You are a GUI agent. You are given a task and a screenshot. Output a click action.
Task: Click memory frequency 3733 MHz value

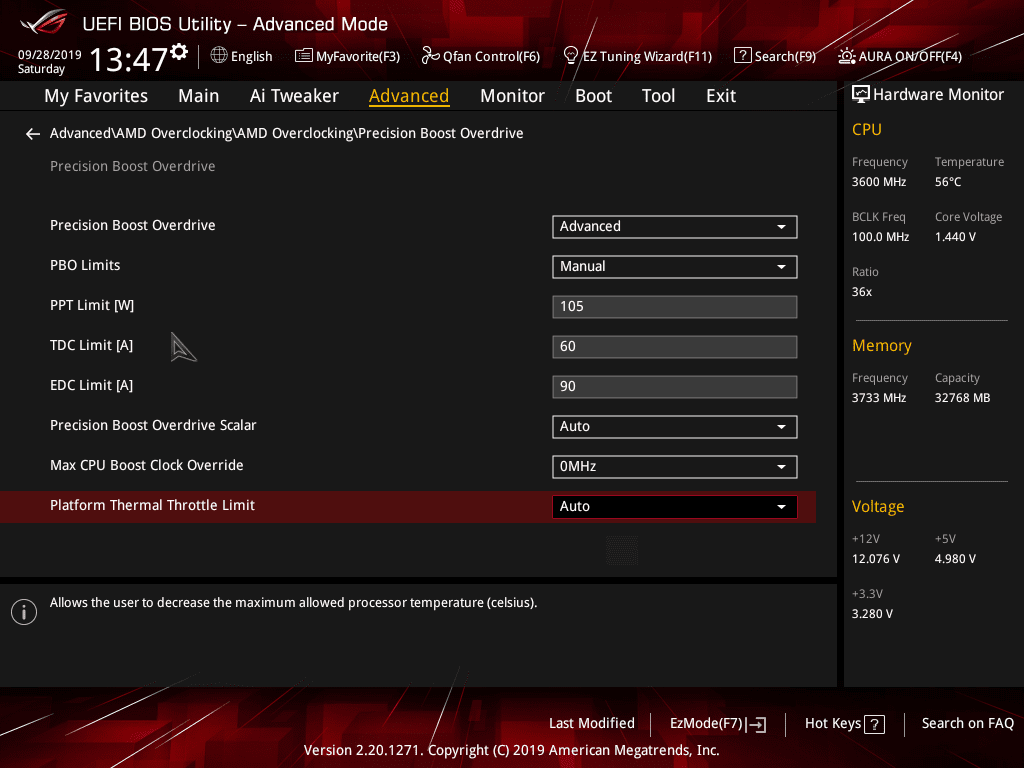click(x=878, y=398)
